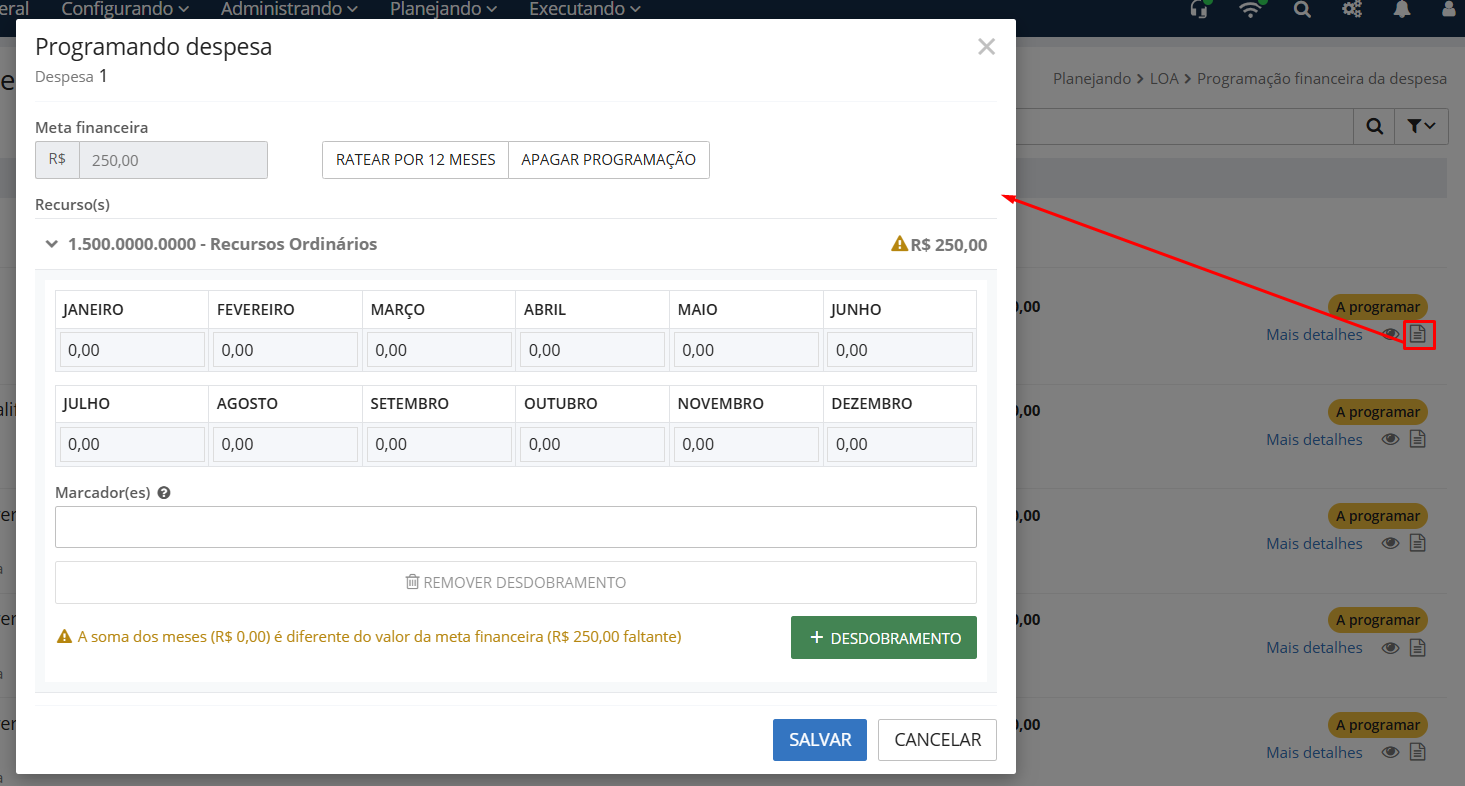The height and width of the screenshot is (786, 1465).
Task: Click the eye icon in second A programar row
Action: (x=1390, y=439)
